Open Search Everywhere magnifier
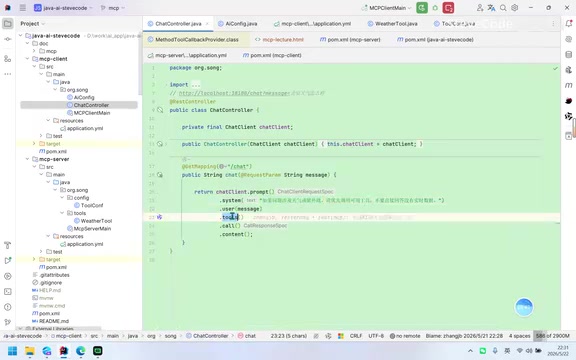 [x=503, y=8]
